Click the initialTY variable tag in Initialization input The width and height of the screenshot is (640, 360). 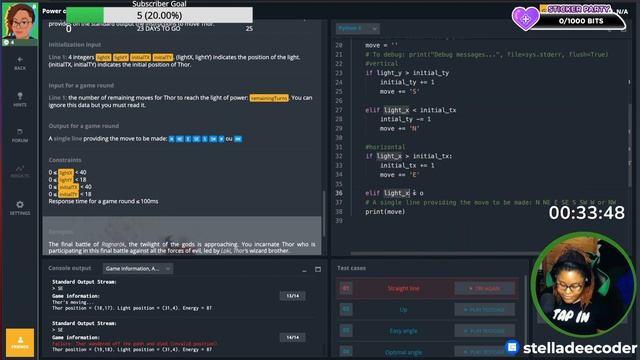point(163,57)
